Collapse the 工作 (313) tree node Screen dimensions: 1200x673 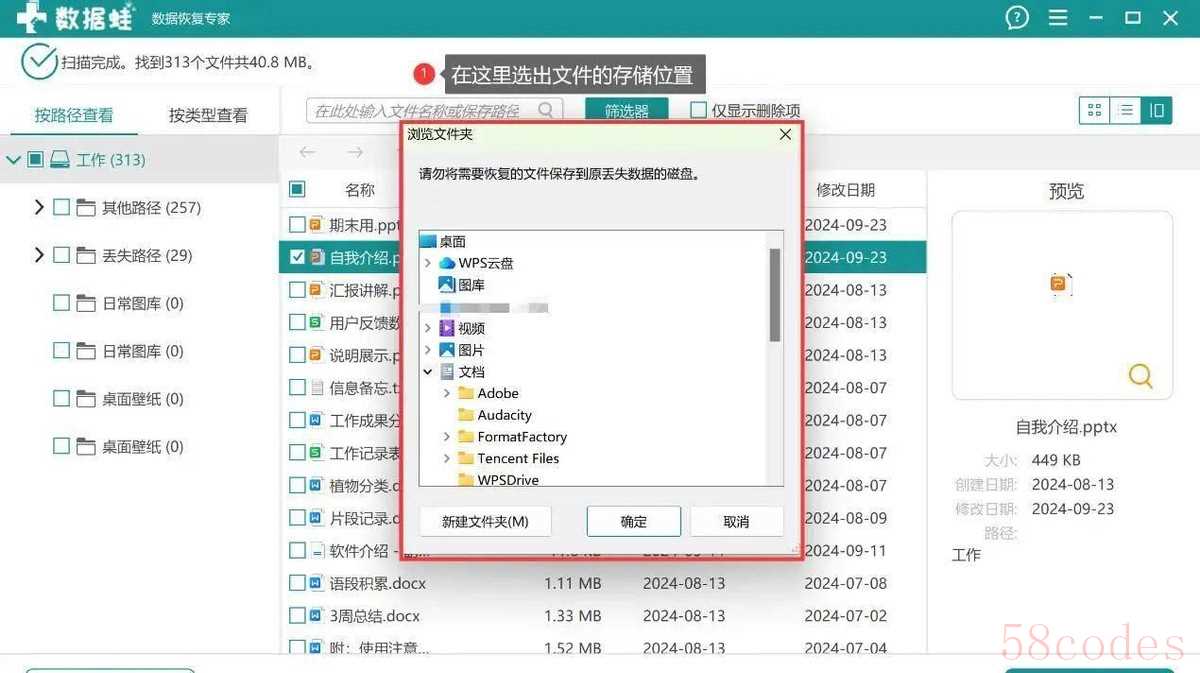coord(13,160)
